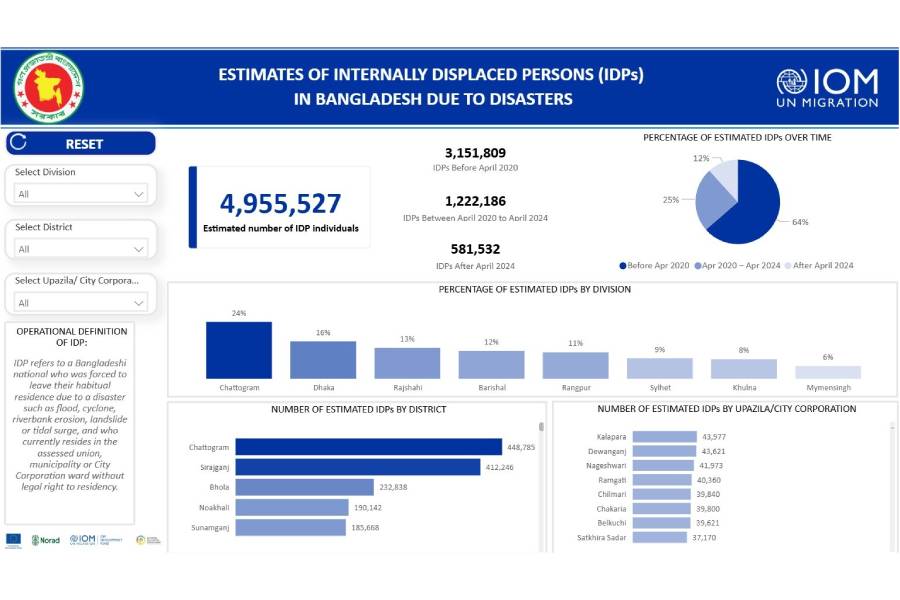Click the Norad logo in footer
The height and width of the screenshot is (600, 900).
(46, 540)
